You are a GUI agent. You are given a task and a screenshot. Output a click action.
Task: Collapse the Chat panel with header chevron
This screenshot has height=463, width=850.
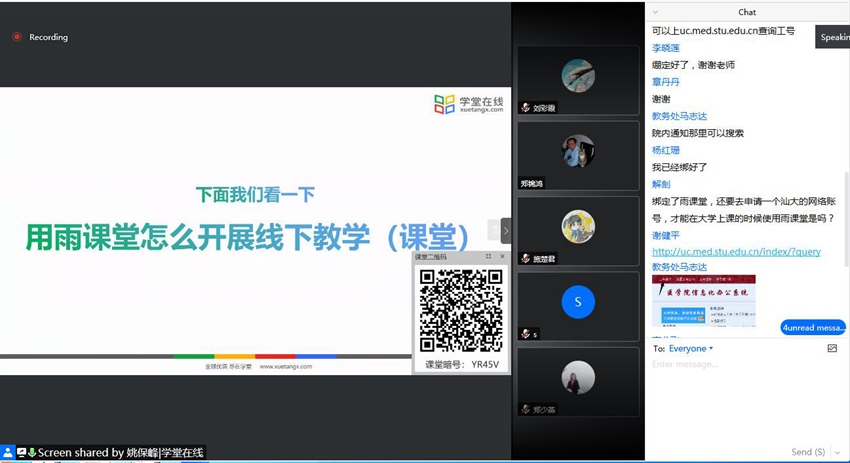pos(655,12)
